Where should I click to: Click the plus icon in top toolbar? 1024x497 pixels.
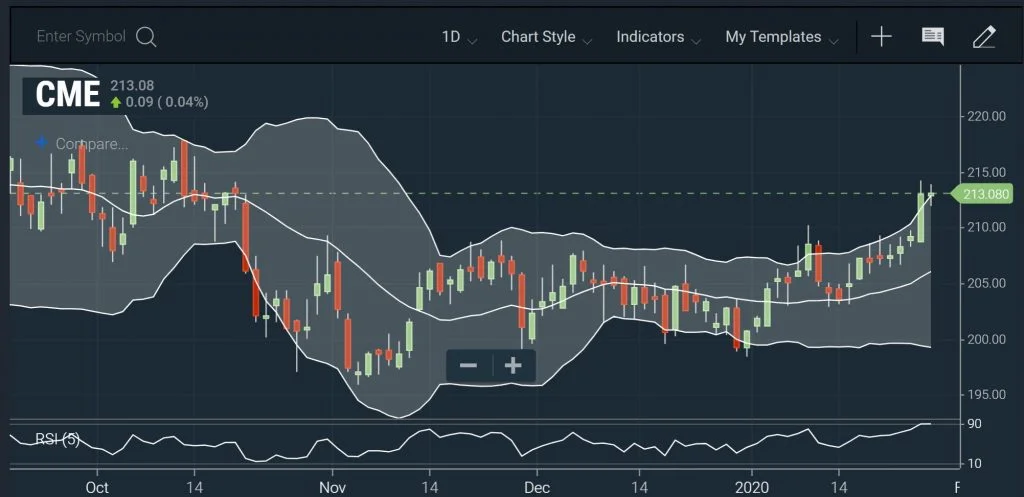click(881, 37)
